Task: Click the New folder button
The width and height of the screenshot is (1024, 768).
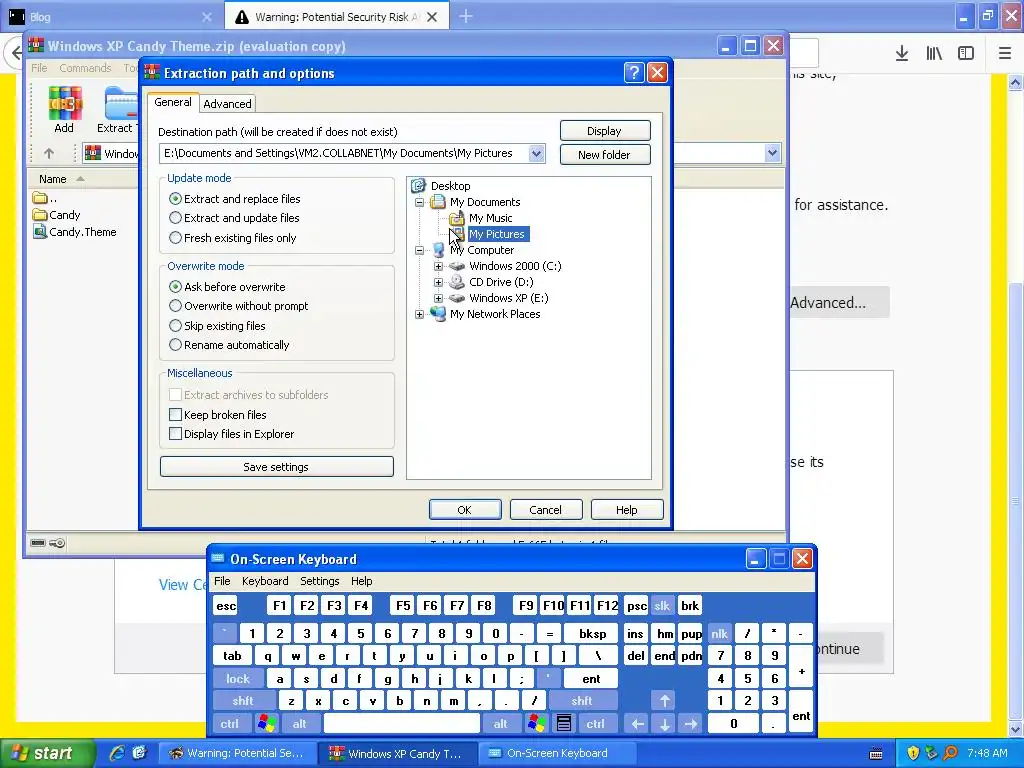Action: pyautogui.click(x=605, y=155)
